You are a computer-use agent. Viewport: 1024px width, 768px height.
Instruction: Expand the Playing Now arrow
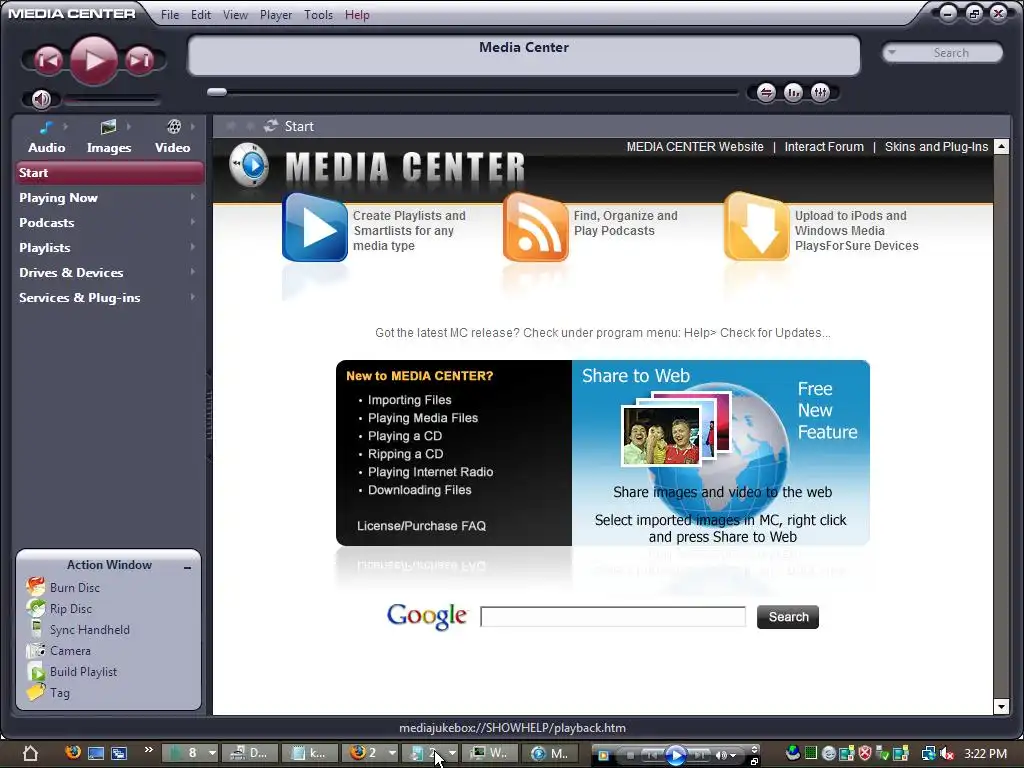pyautogui.click(x=193, y=197)
